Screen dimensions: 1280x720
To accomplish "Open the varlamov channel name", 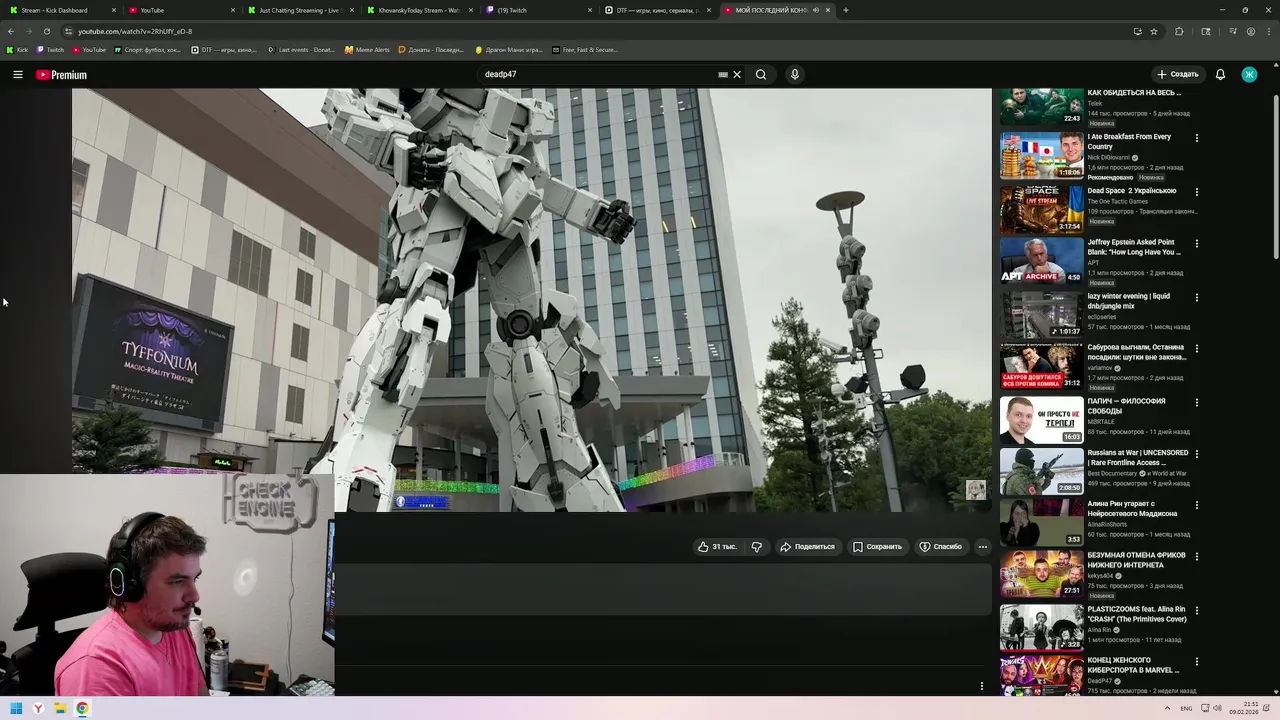I will (x=1099, y=368).
